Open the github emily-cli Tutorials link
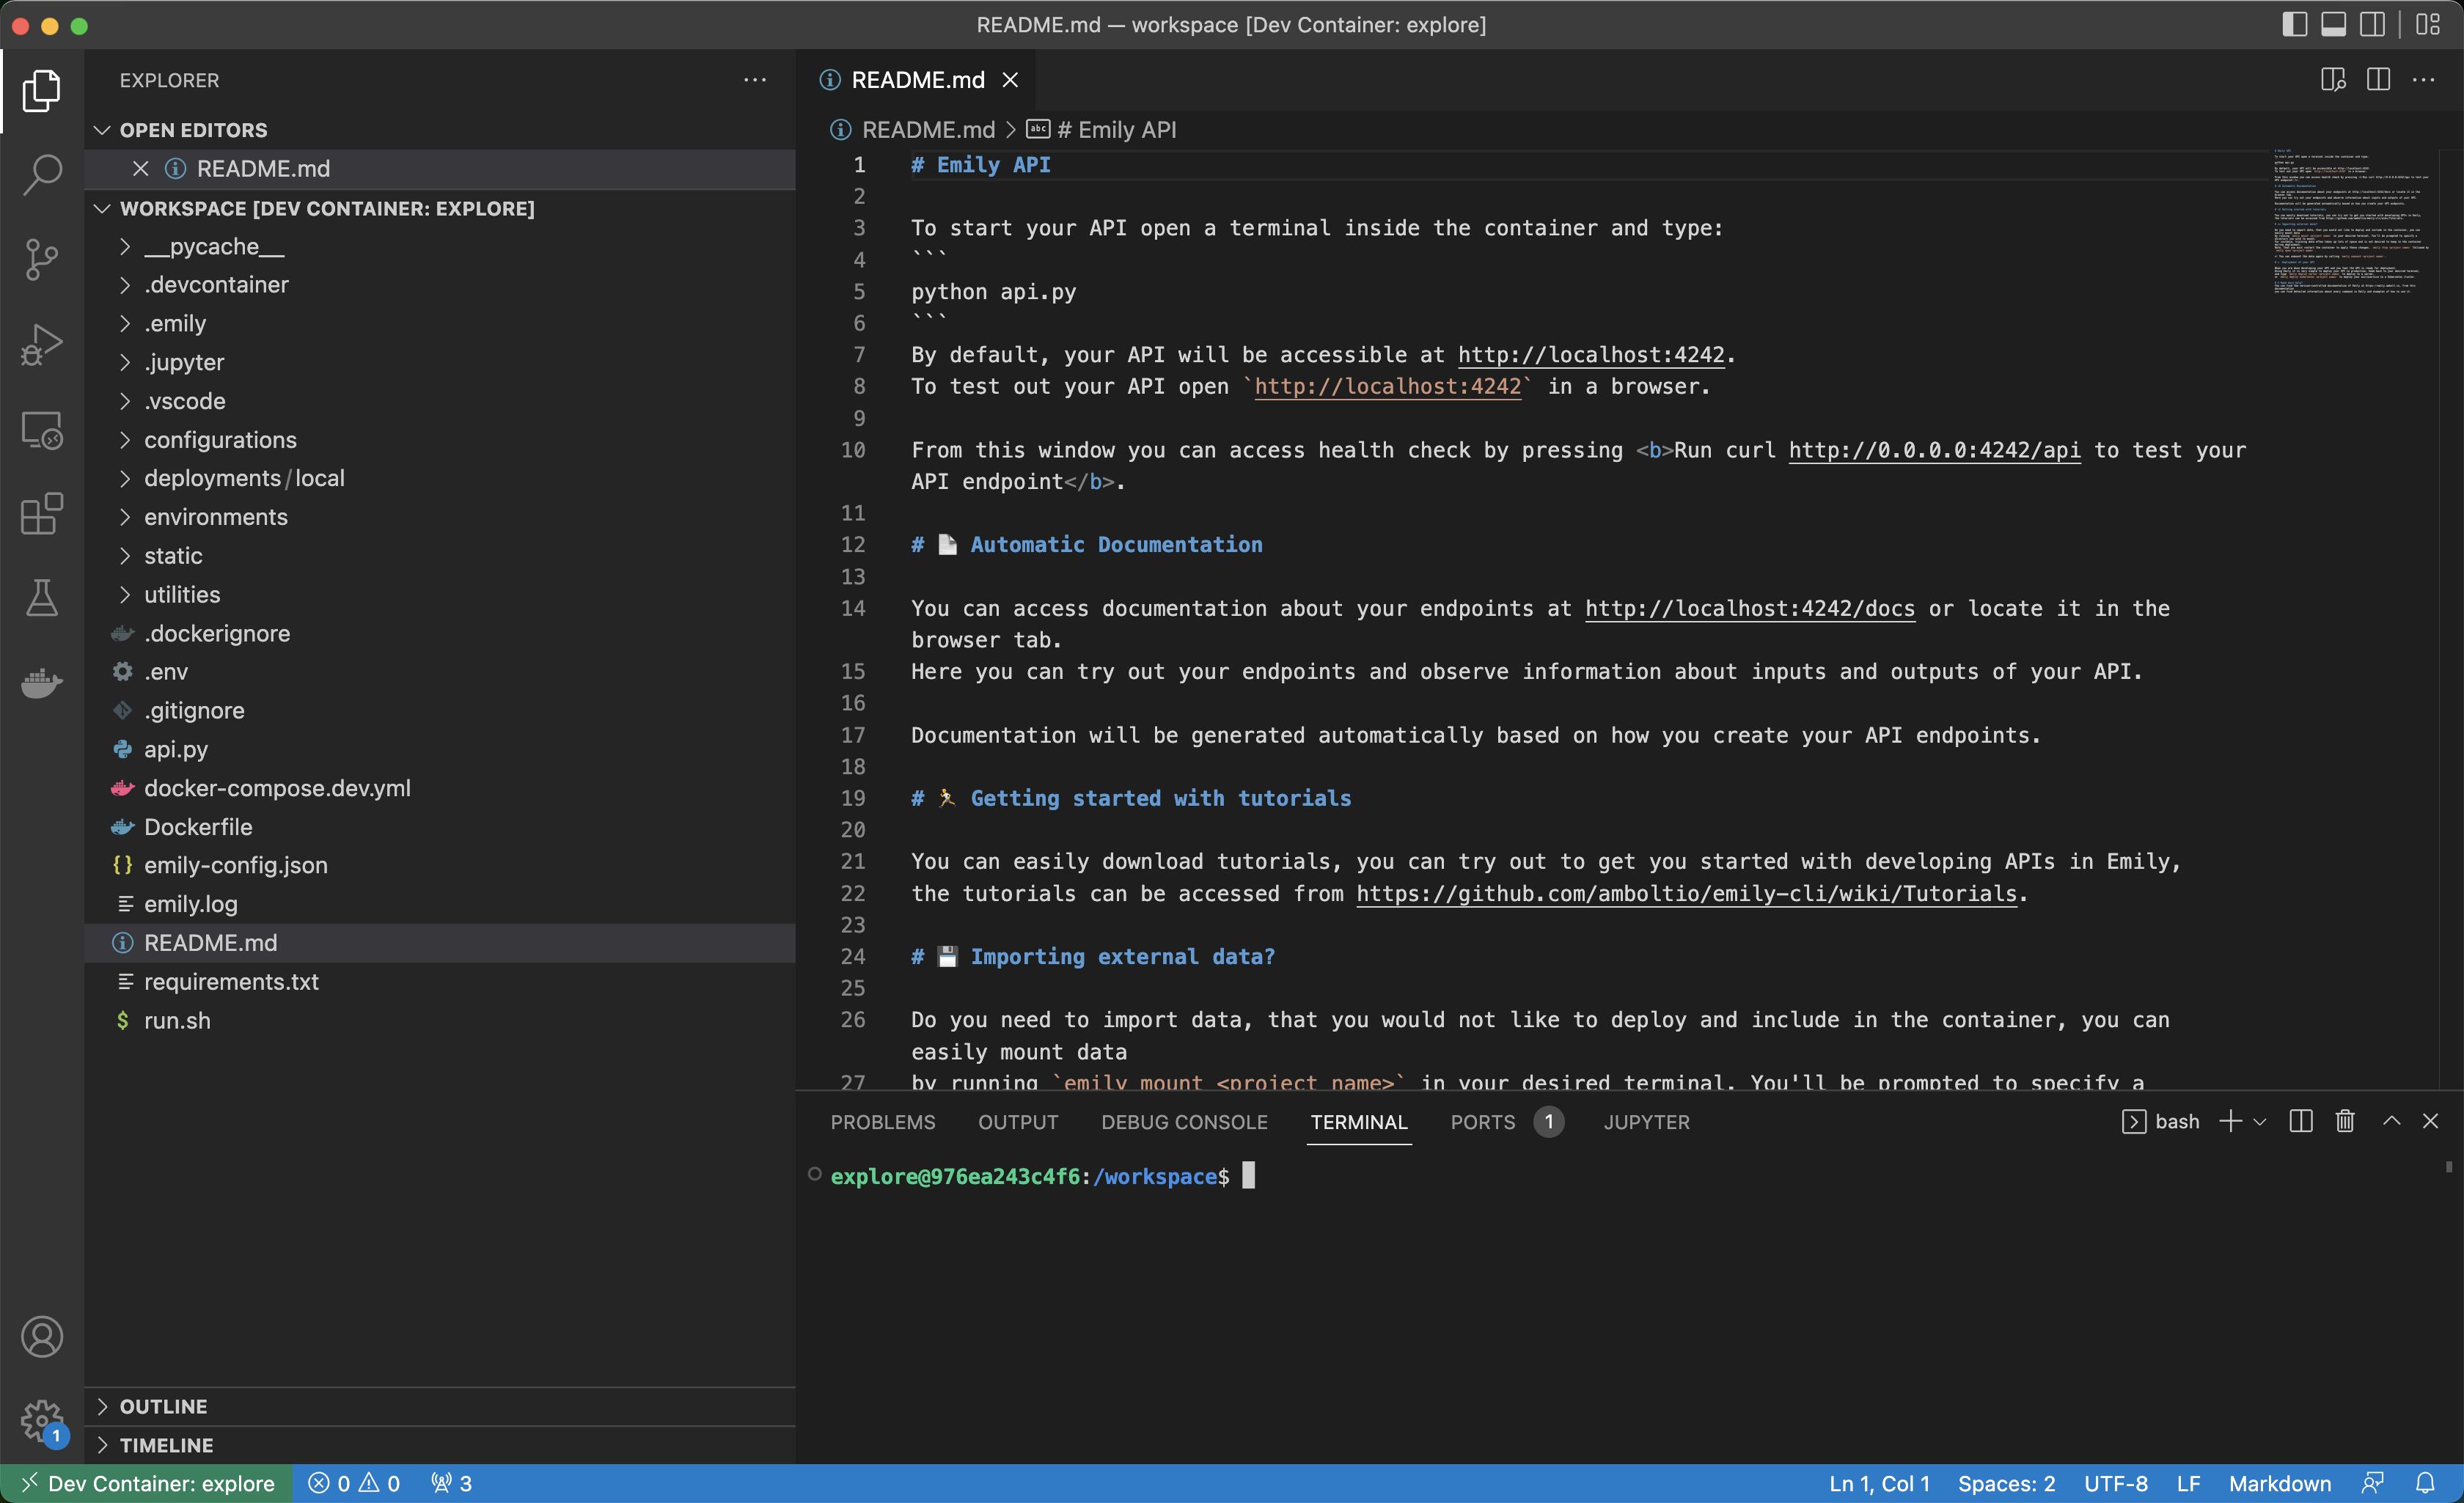Screen dimensions: 2464x1503 1686,893
